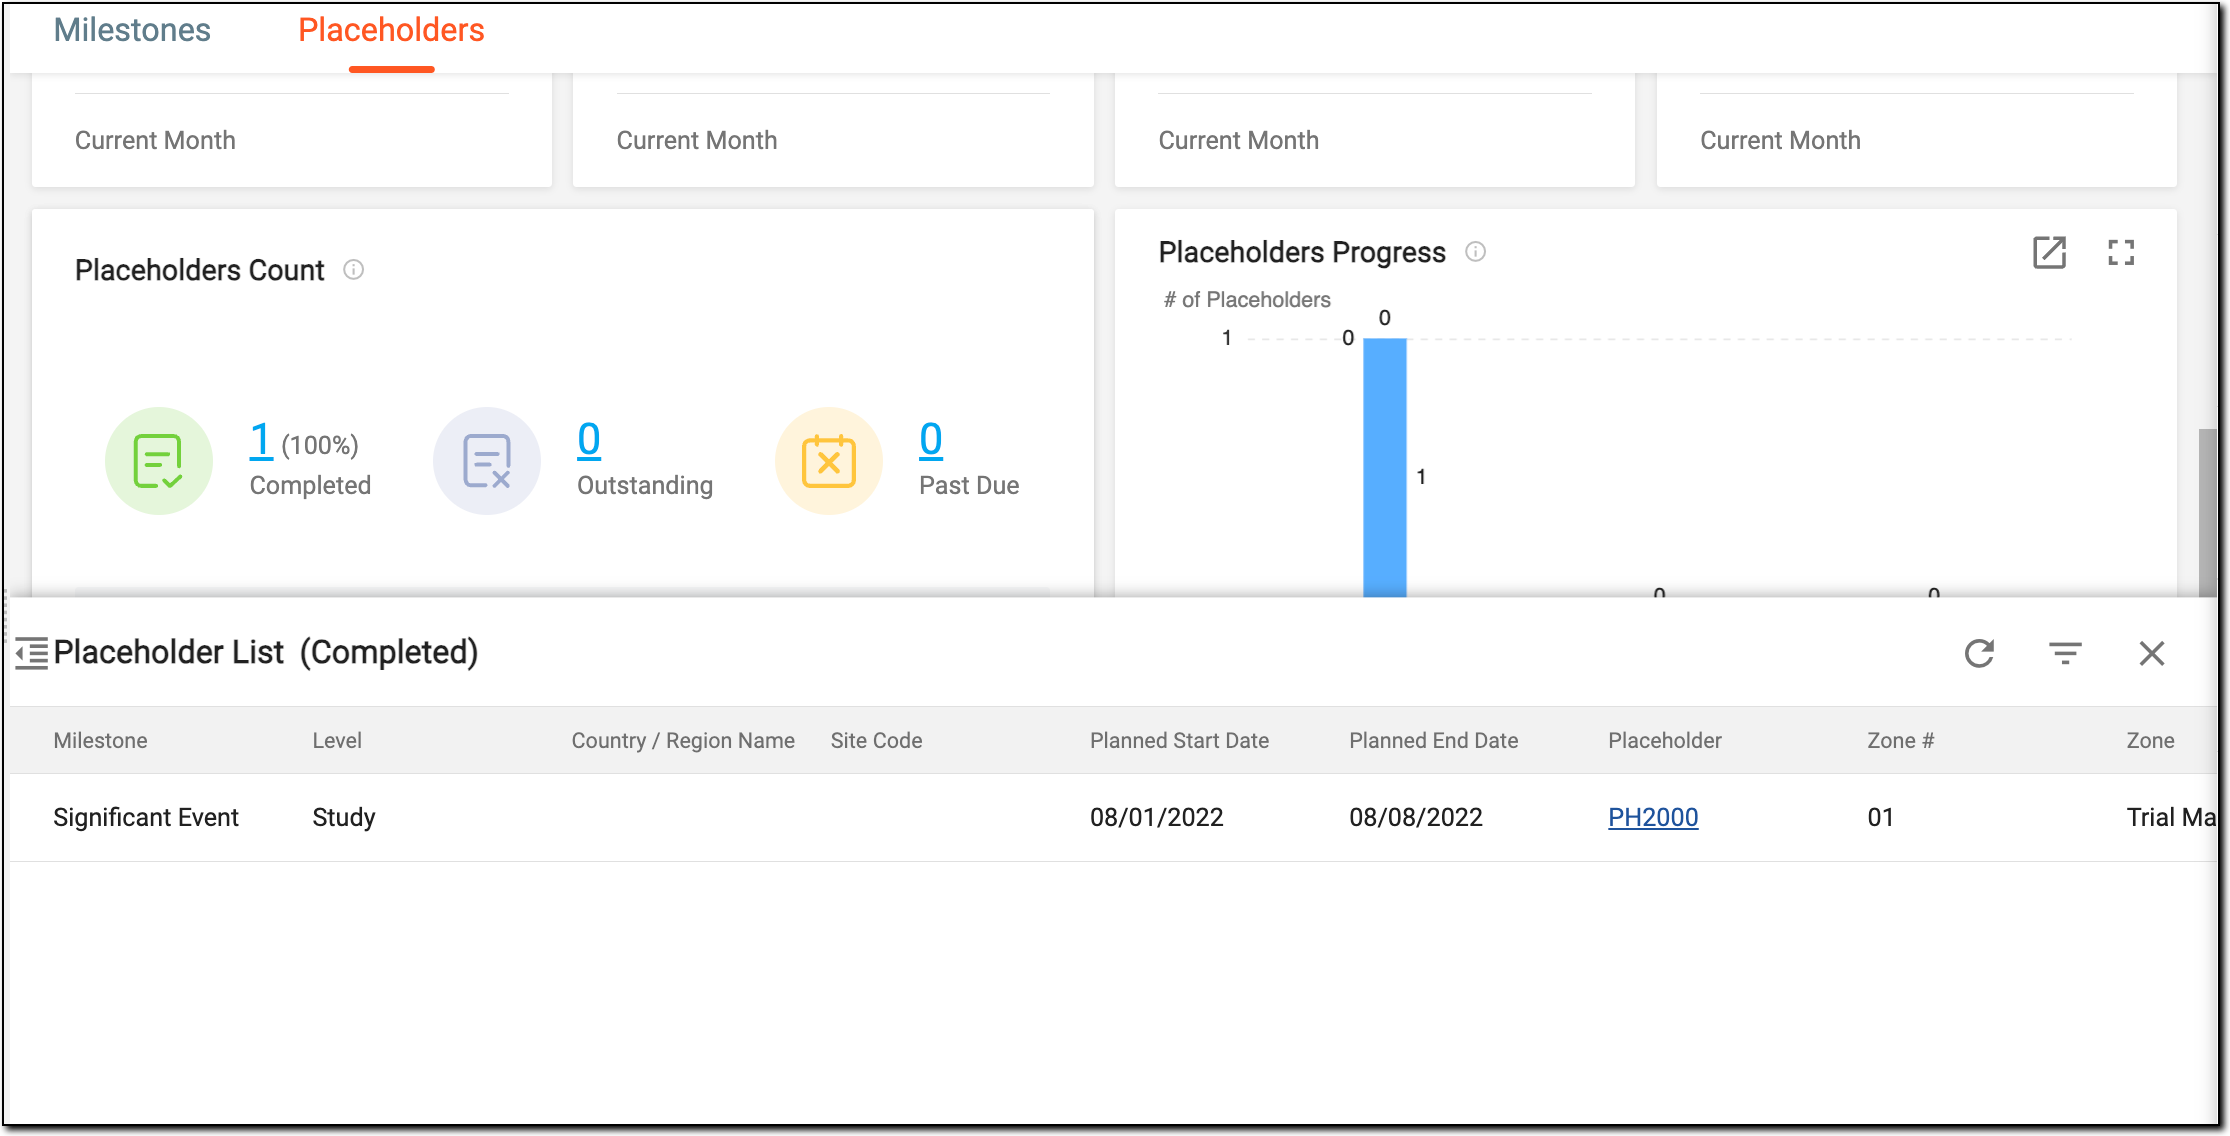Image resolution: width=2230 pixels, height=1136 pixels.
Task: Switch to the Milestones tab
Action: click(x=132, y=30)
